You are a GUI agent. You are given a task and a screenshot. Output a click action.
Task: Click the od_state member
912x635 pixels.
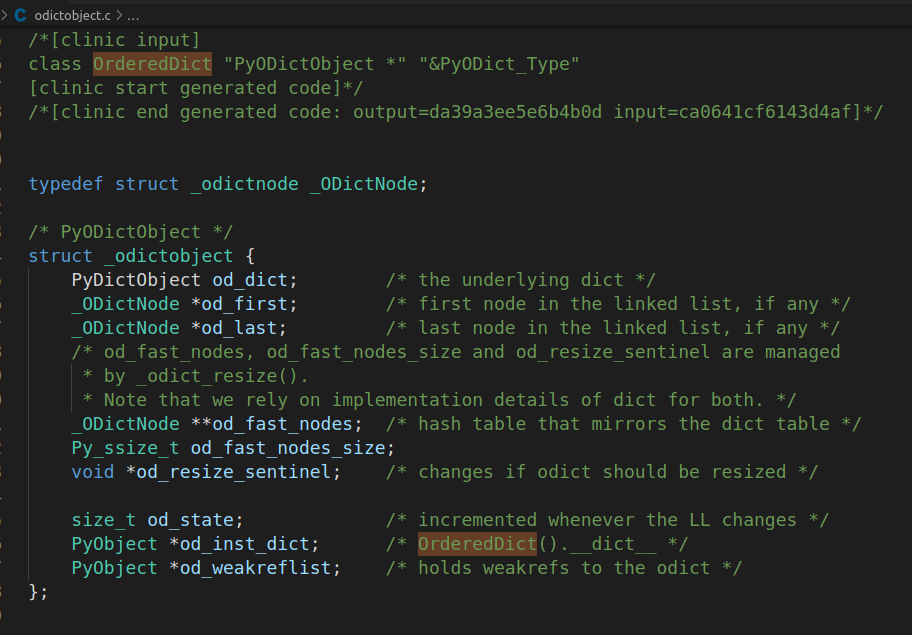[x=190, y=520]
